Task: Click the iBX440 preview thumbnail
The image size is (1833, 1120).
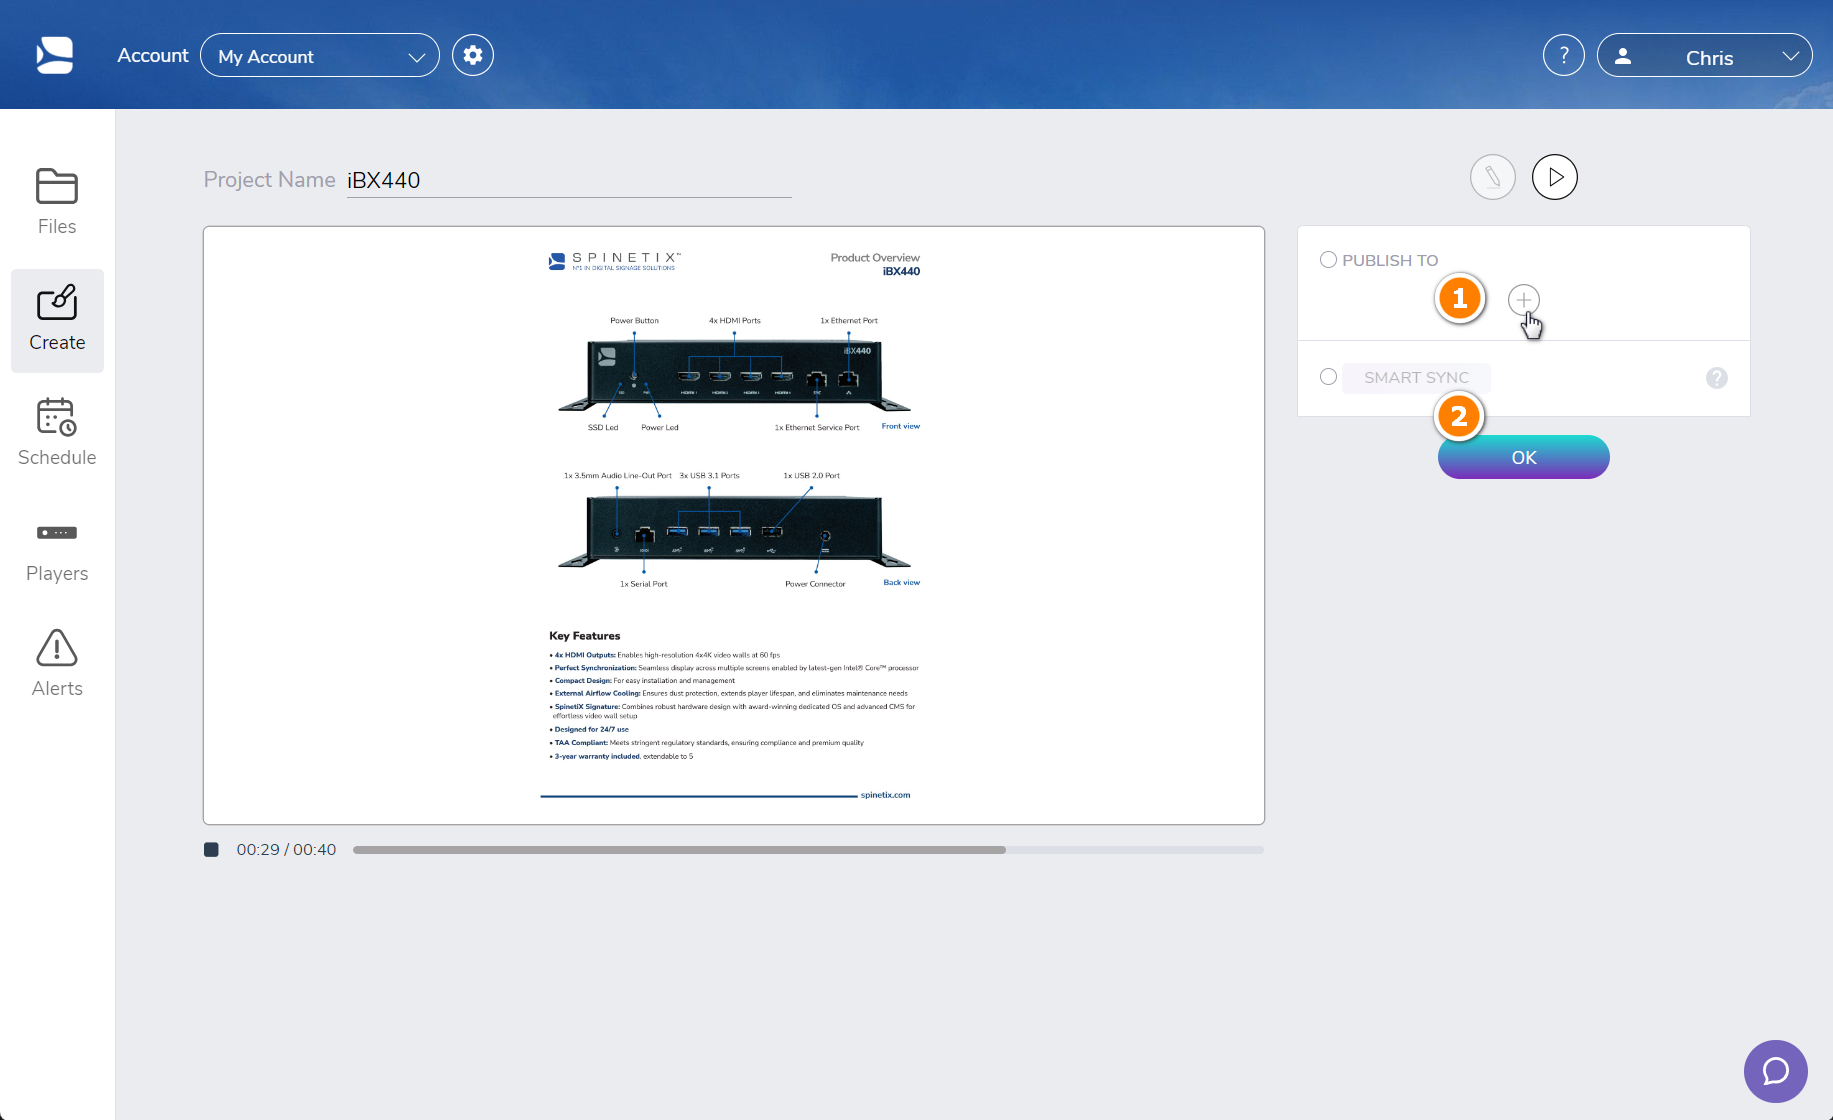Action: 734,525
